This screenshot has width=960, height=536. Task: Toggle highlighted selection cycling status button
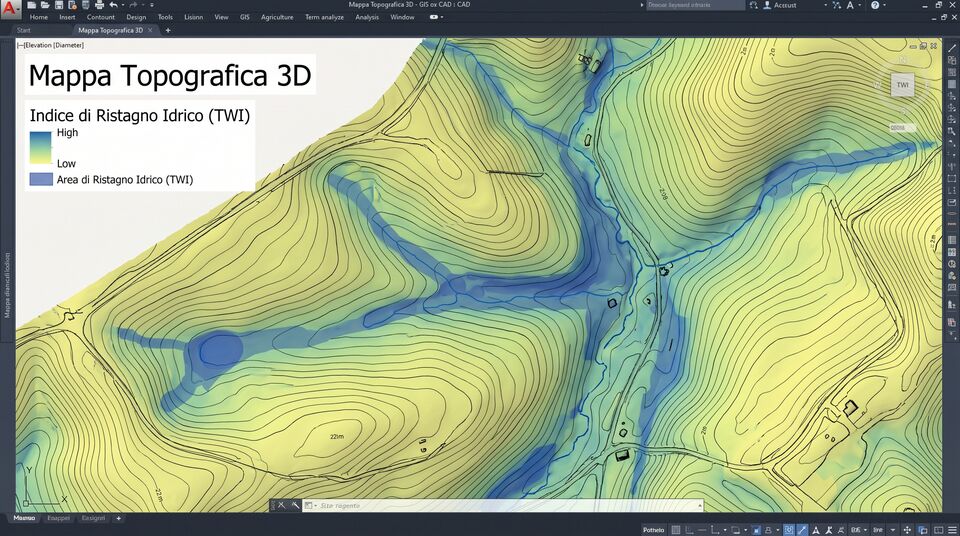tap(789, 530)
